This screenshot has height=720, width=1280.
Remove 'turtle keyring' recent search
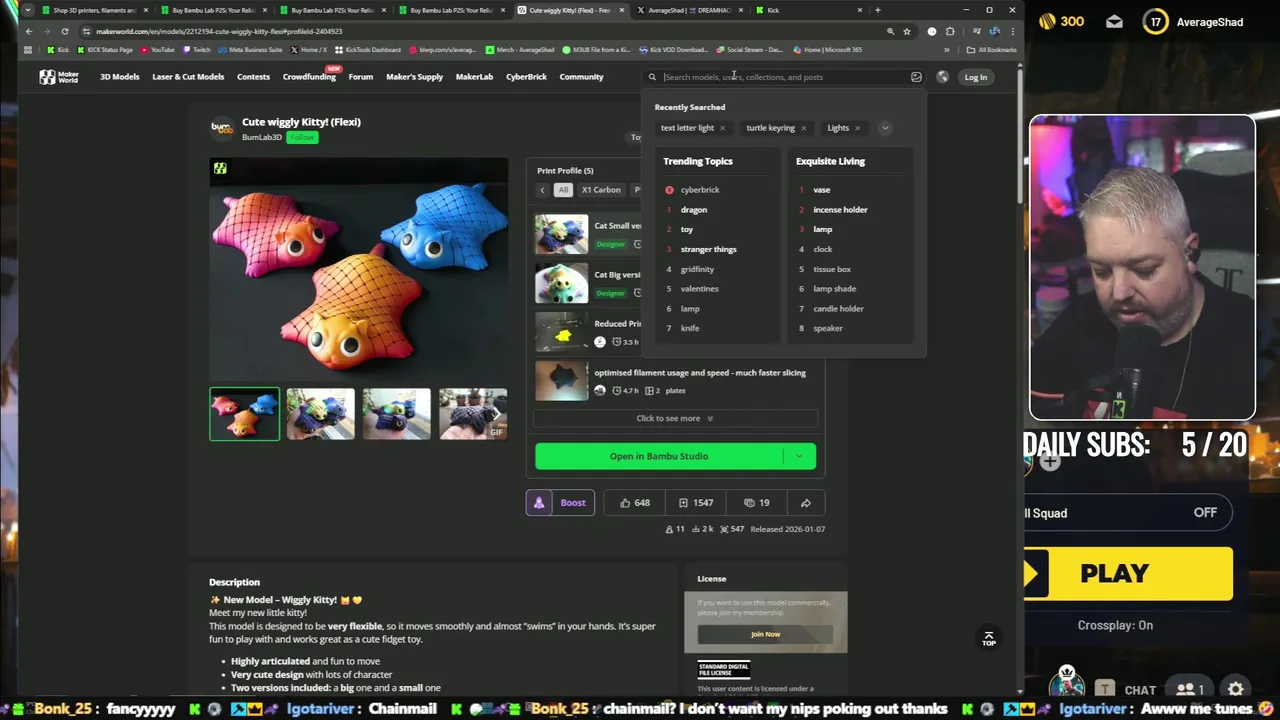click(x=803, y=128)
